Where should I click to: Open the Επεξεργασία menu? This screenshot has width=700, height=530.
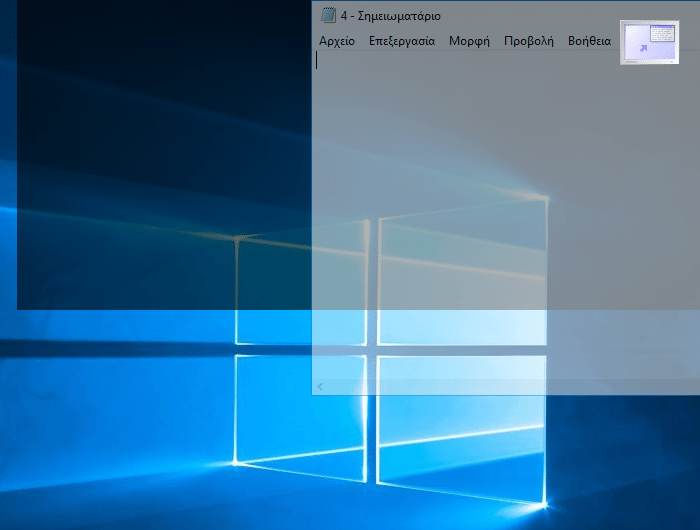point(402,41)
